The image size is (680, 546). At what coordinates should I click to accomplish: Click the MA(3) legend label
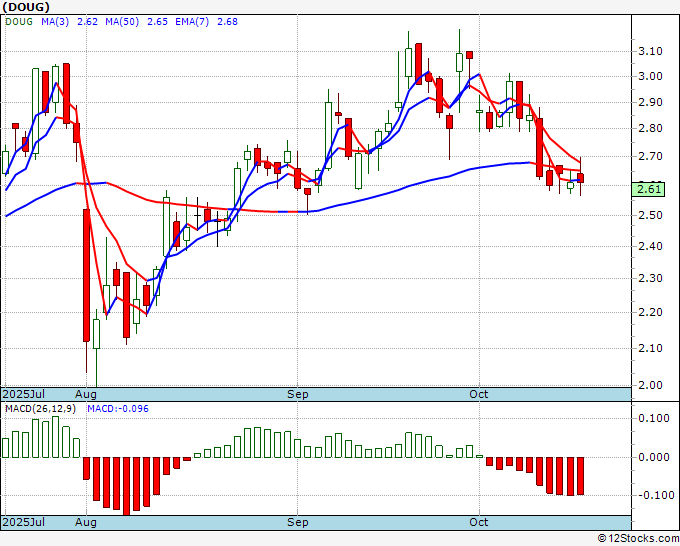[55, 22]
